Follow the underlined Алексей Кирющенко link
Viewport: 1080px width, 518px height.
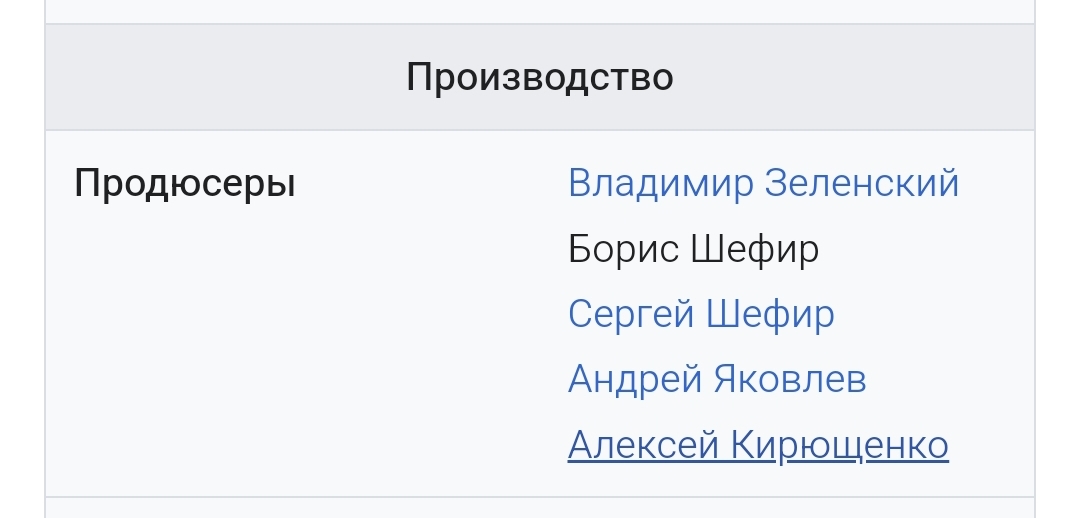[757, 445]
